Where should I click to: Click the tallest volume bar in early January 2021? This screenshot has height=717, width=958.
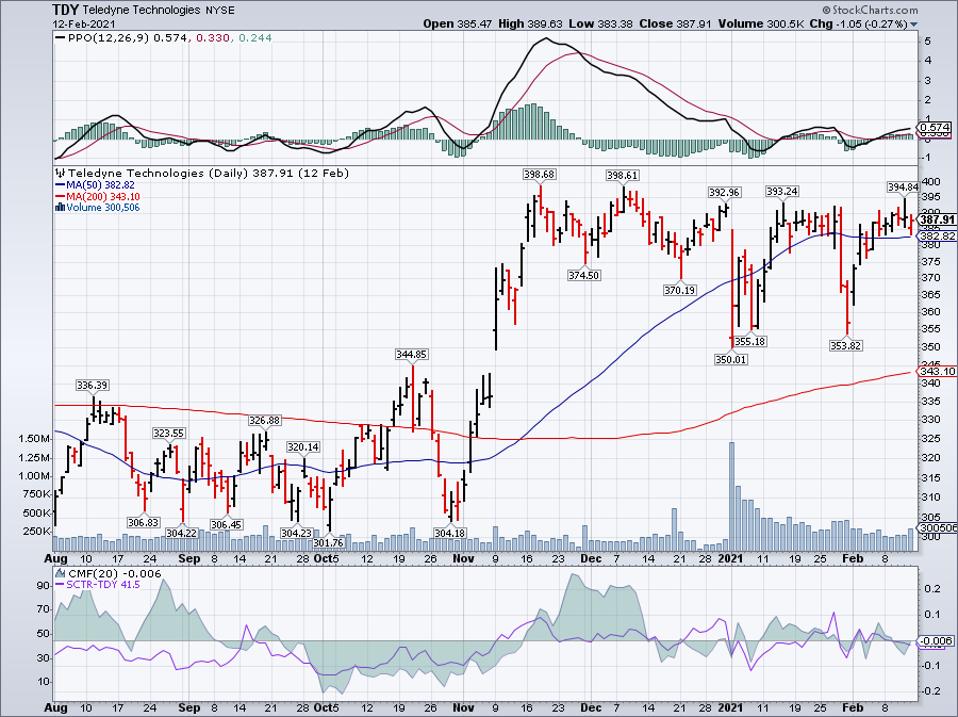(x=731, y=496)
